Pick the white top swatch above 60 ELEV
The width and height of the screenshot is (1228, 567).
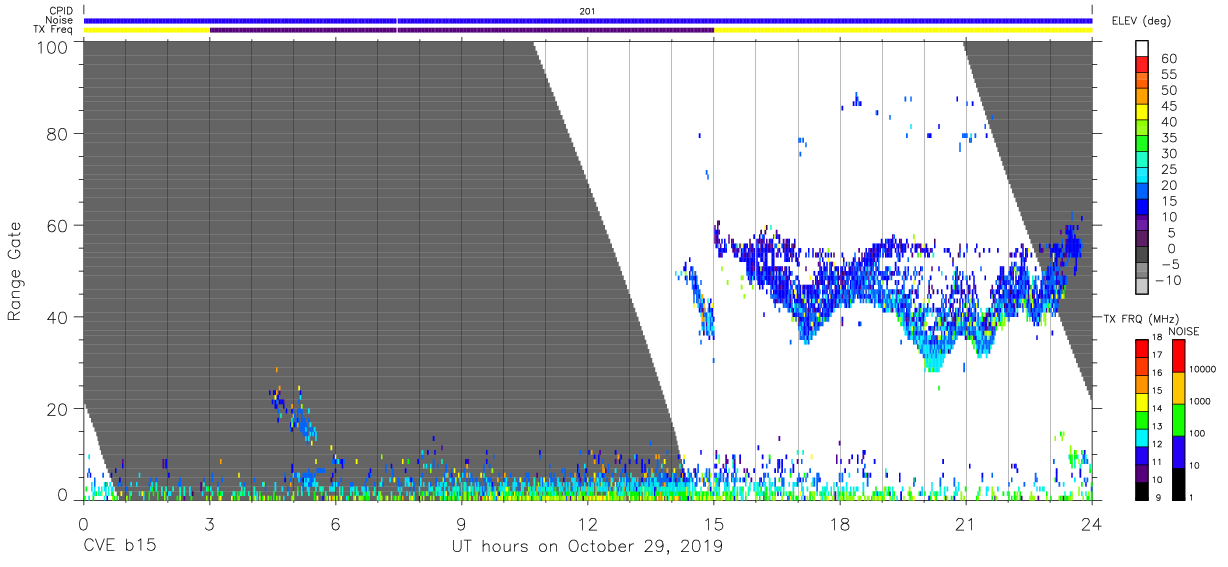click(x=1143, y=50)
